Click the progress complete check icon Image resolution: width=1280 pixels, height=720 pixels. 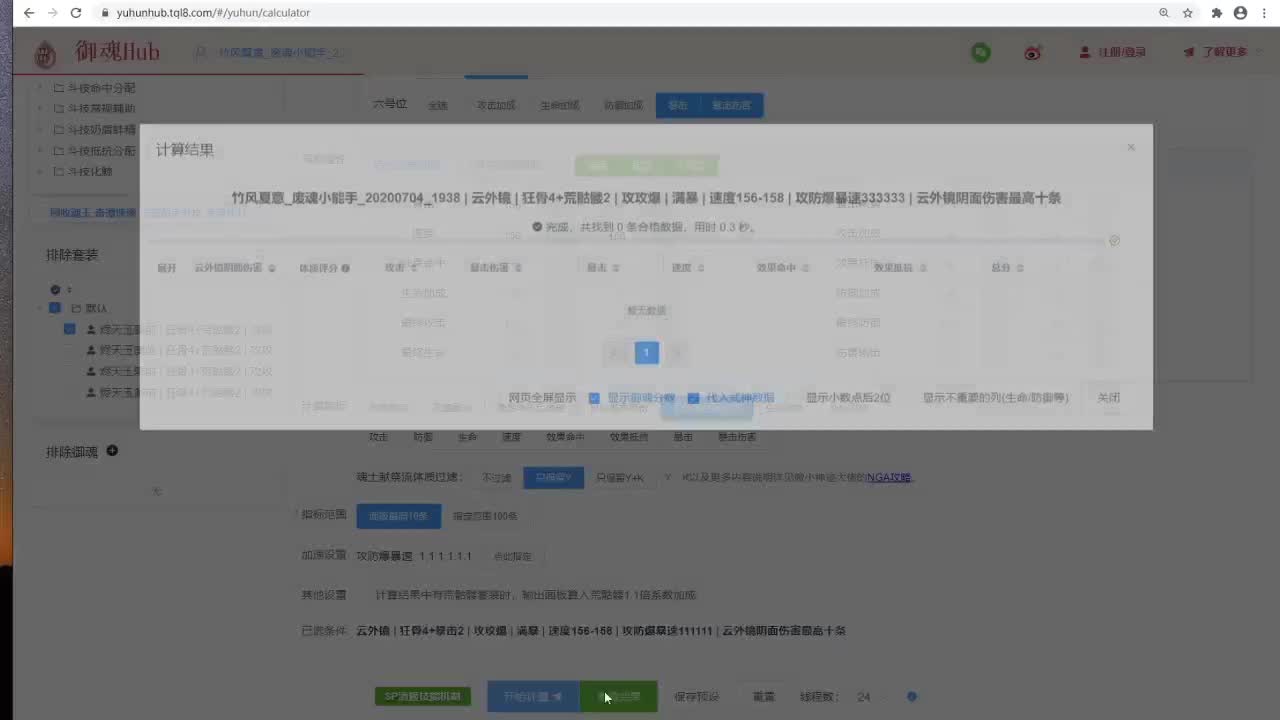[x=1114, y=240]
